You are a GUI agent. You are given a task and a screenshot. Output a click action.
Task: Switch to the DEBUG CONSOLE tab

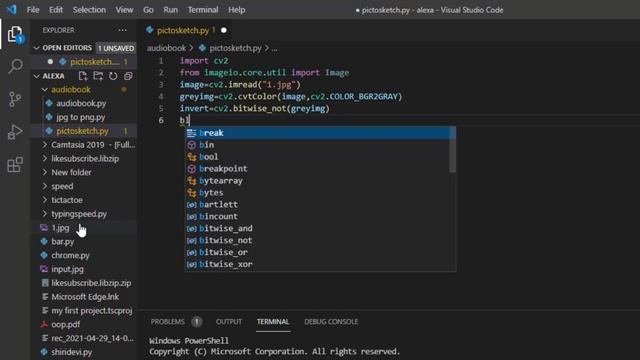[331, 322]
